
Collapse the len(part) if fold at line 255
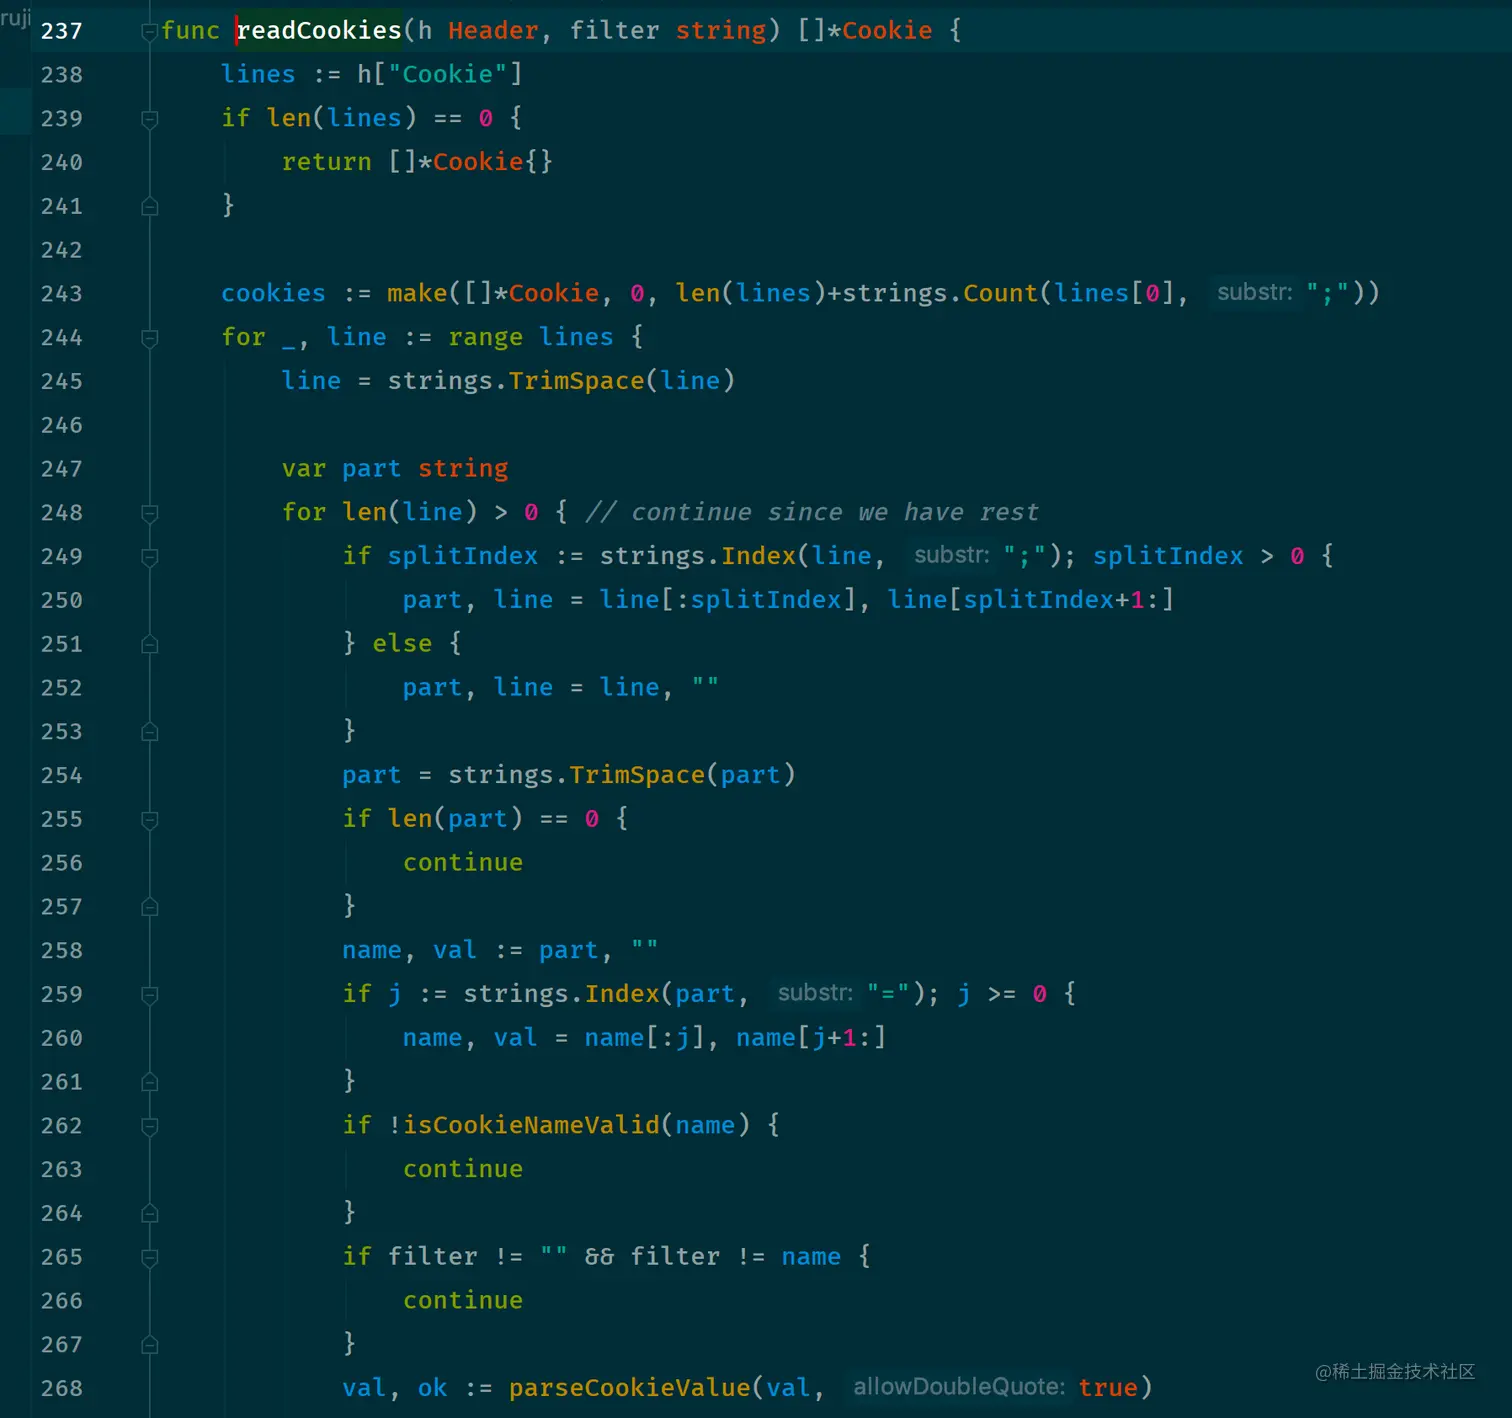pyautogui.click(x=150, y=820)
